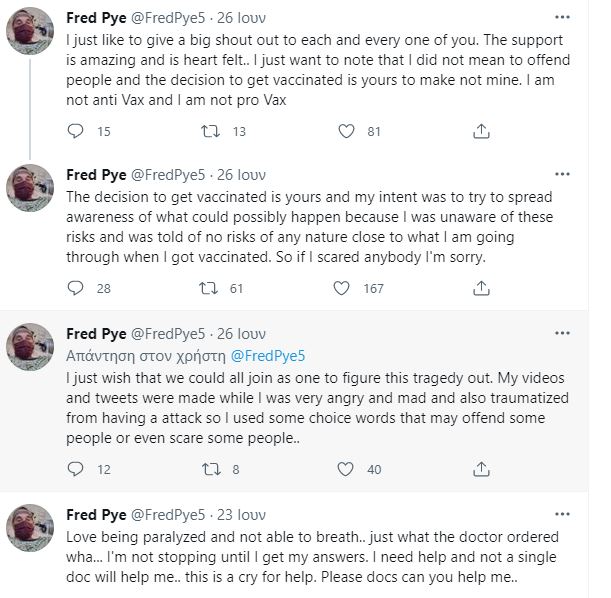This screenshot has width=611, height=598.
Task: Click the avatar on the second tweet
Action: (30, 188)
